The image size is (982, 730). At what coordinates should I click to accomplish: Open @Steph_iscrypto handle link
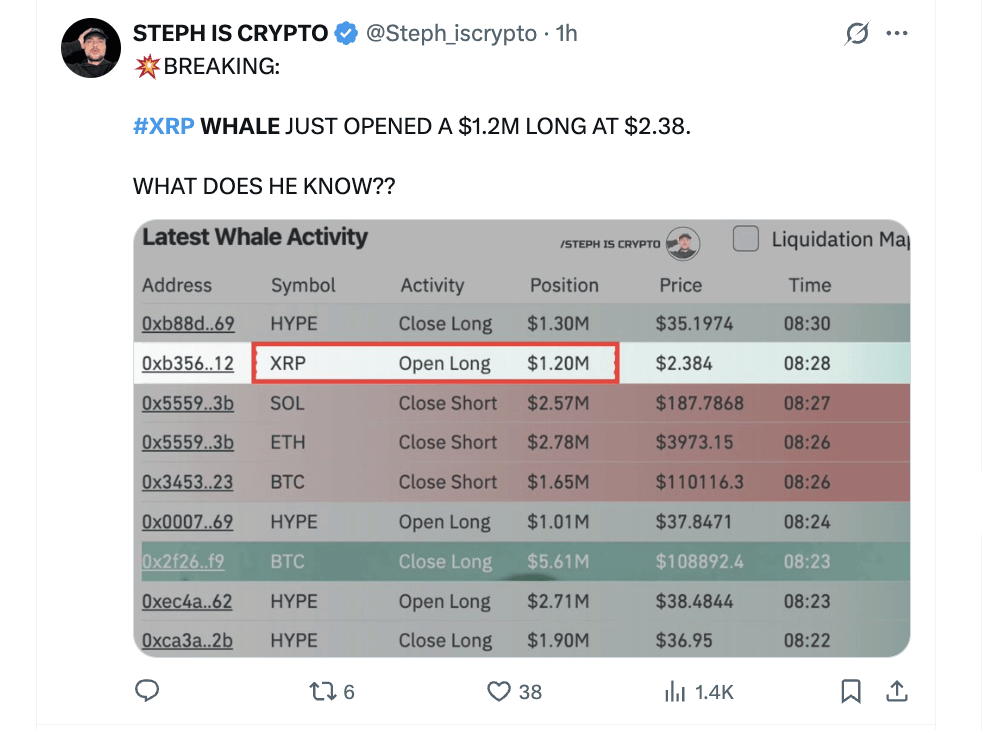click(450, 33)
